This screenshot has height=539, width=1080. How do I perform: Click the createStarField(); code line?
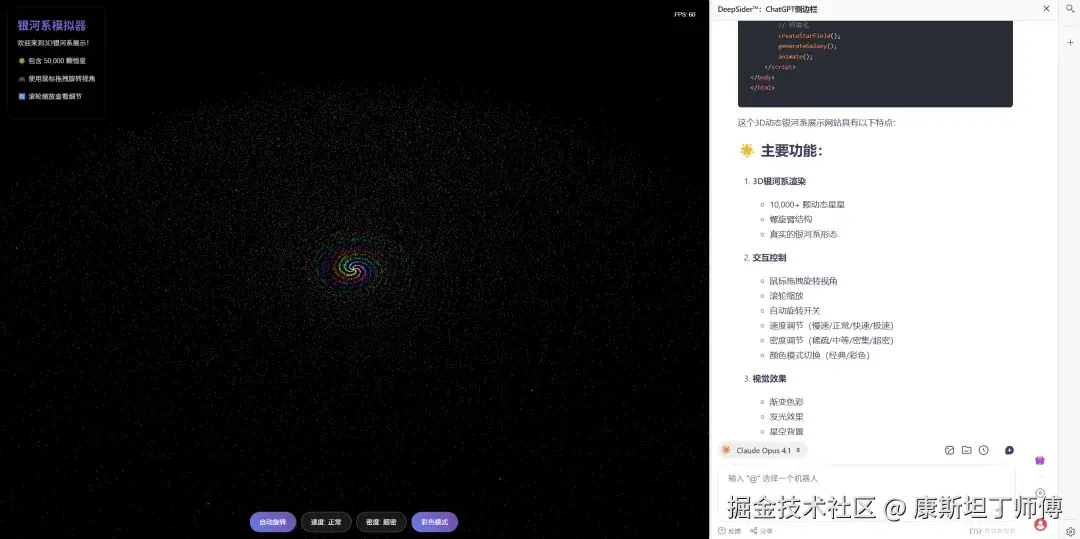click(x=809, y=36)
